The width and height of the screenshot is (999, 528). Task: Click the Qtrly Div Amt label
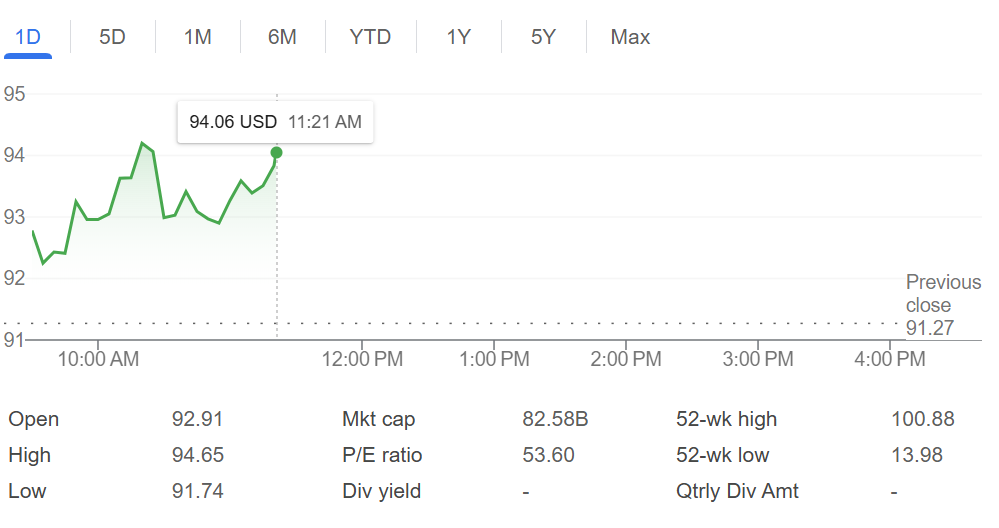737,491
